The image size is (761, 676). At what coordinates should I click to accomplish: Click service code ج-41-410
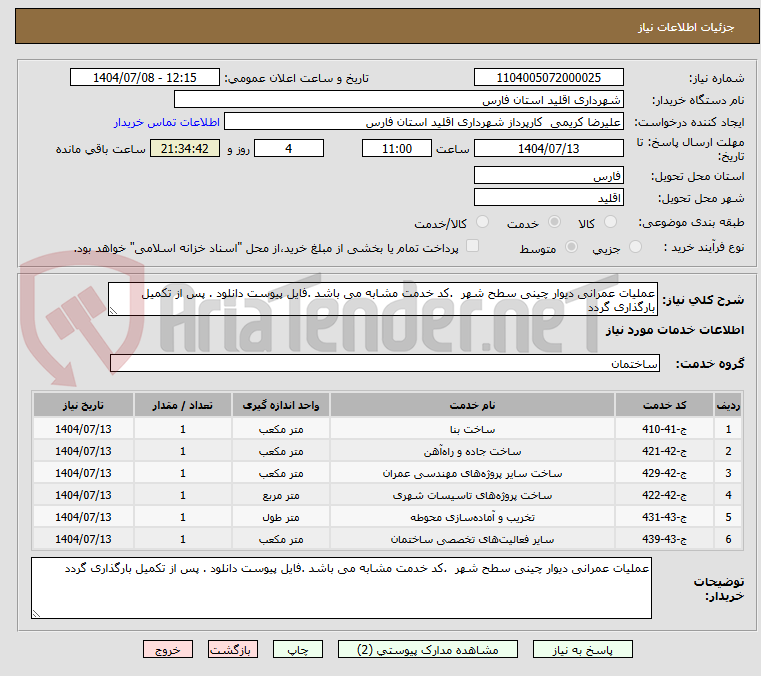click(664, 429)
